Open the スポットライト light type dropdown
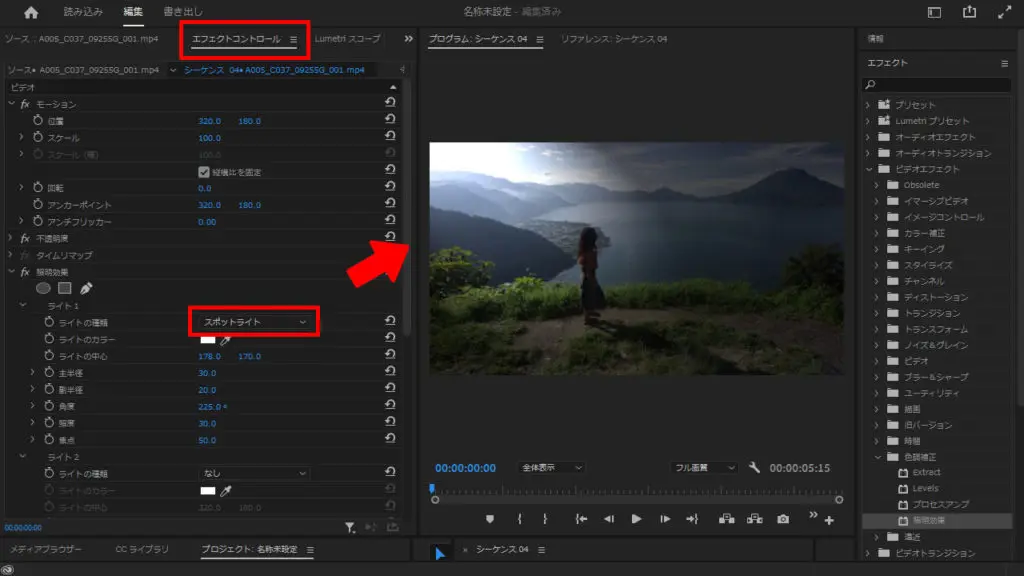The width and height of the screenshot is (1024, 576). [x=254, y=322]
